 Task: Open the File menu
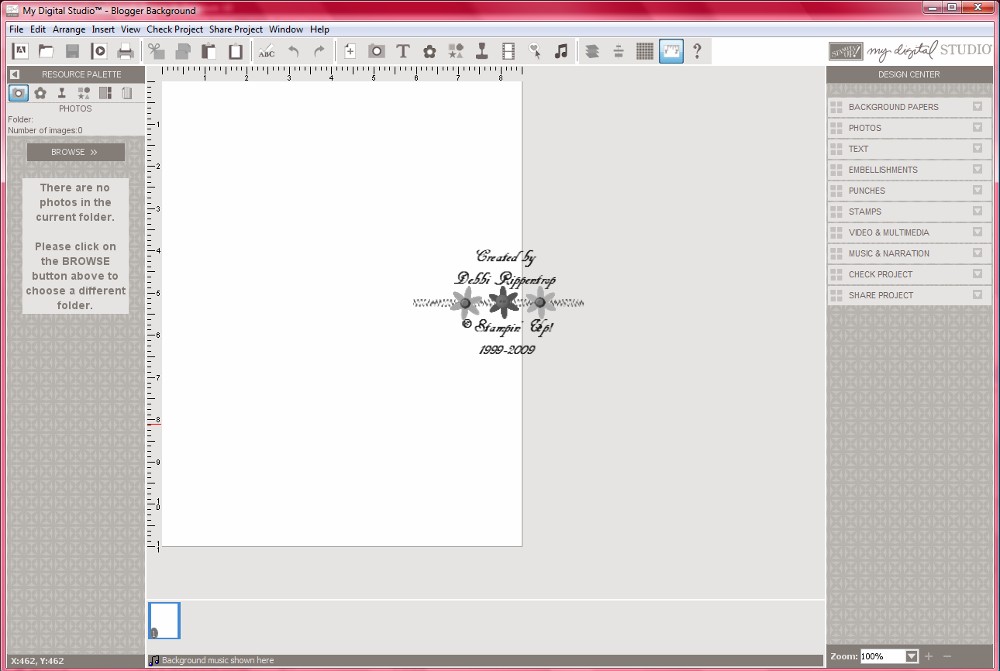16,29
